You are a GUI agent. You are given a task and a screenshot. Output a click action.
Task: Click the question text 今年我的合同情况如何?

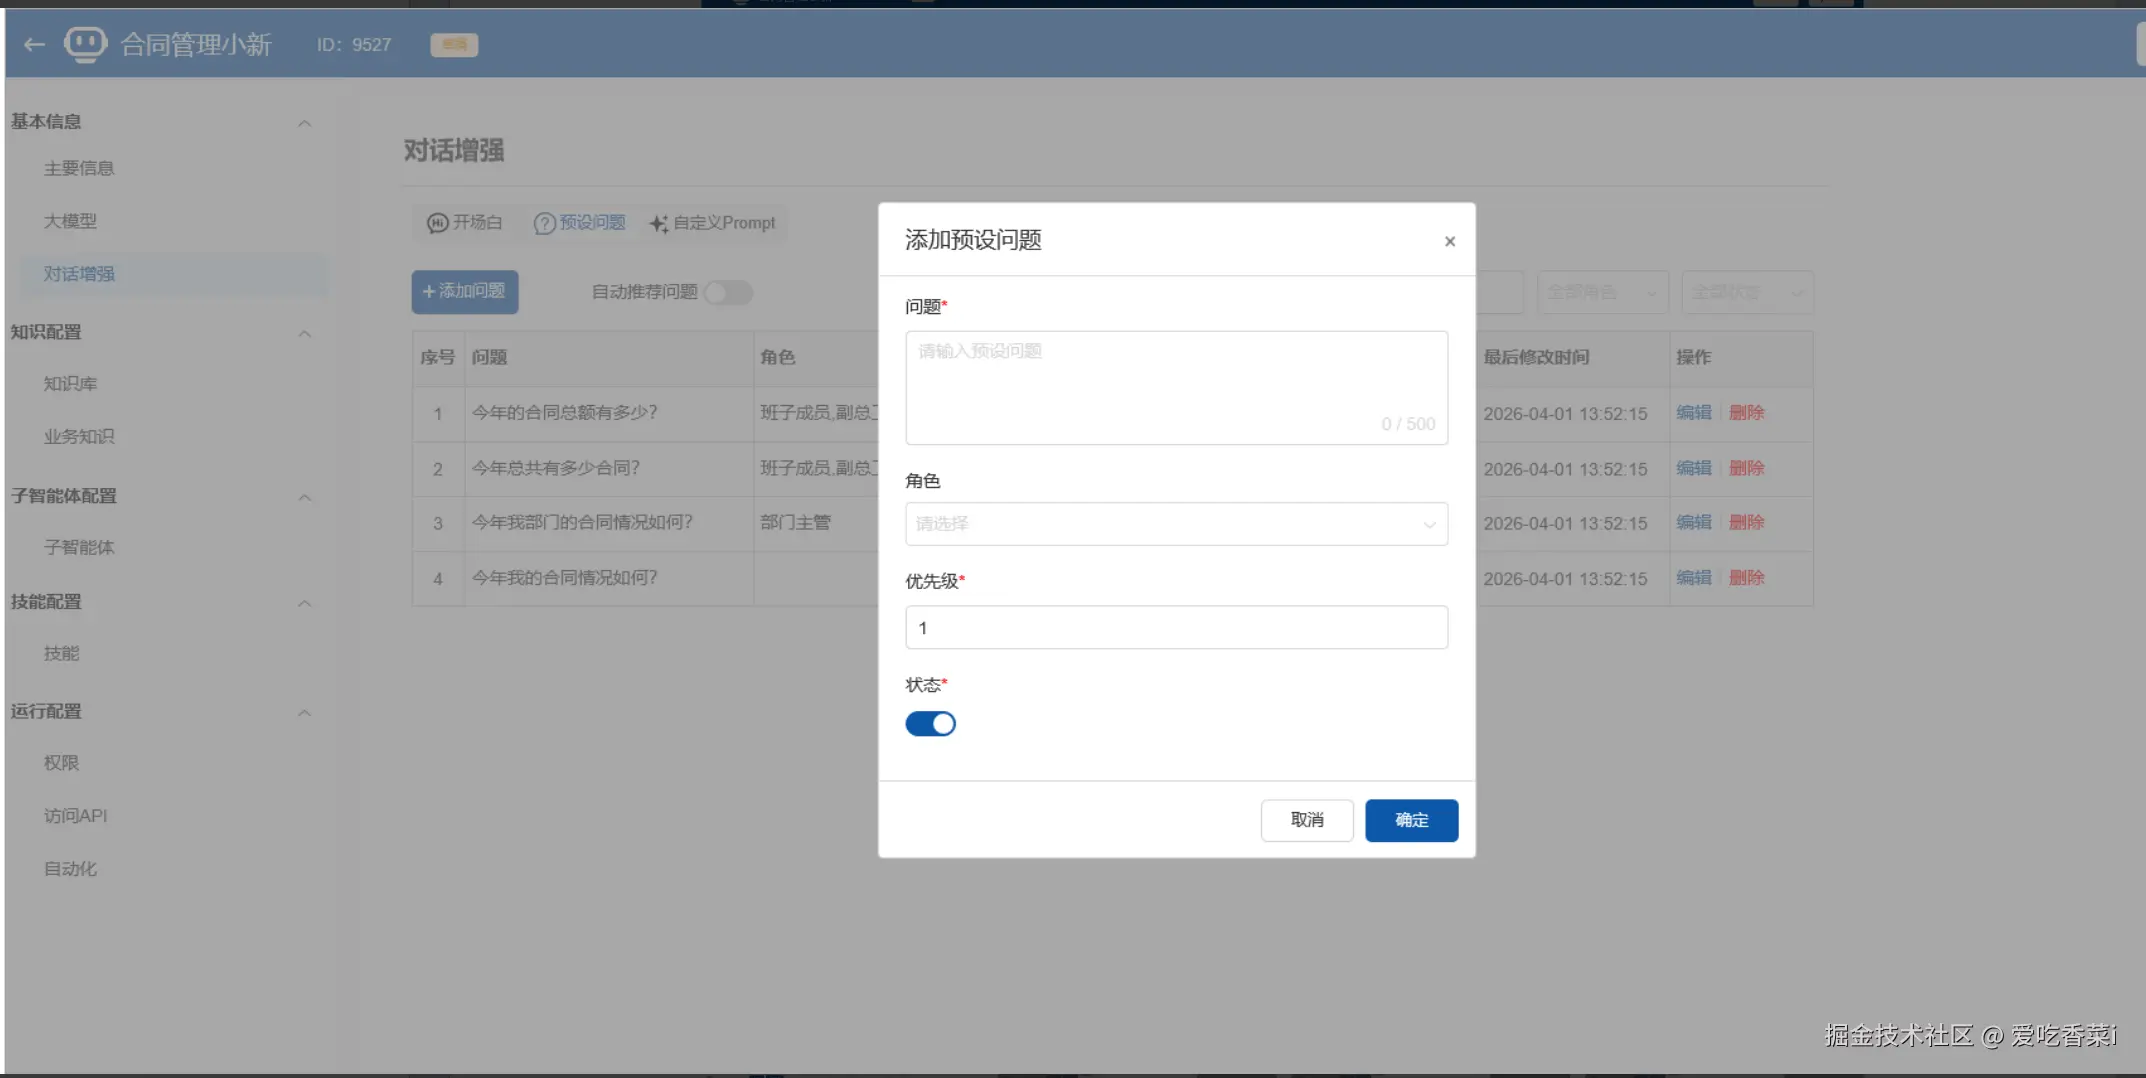point(564,578)
